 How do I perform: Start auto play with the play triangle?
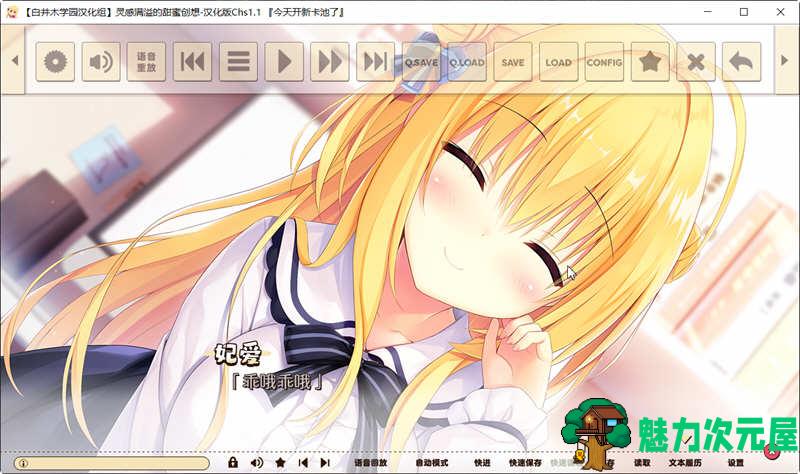(284, 62)
